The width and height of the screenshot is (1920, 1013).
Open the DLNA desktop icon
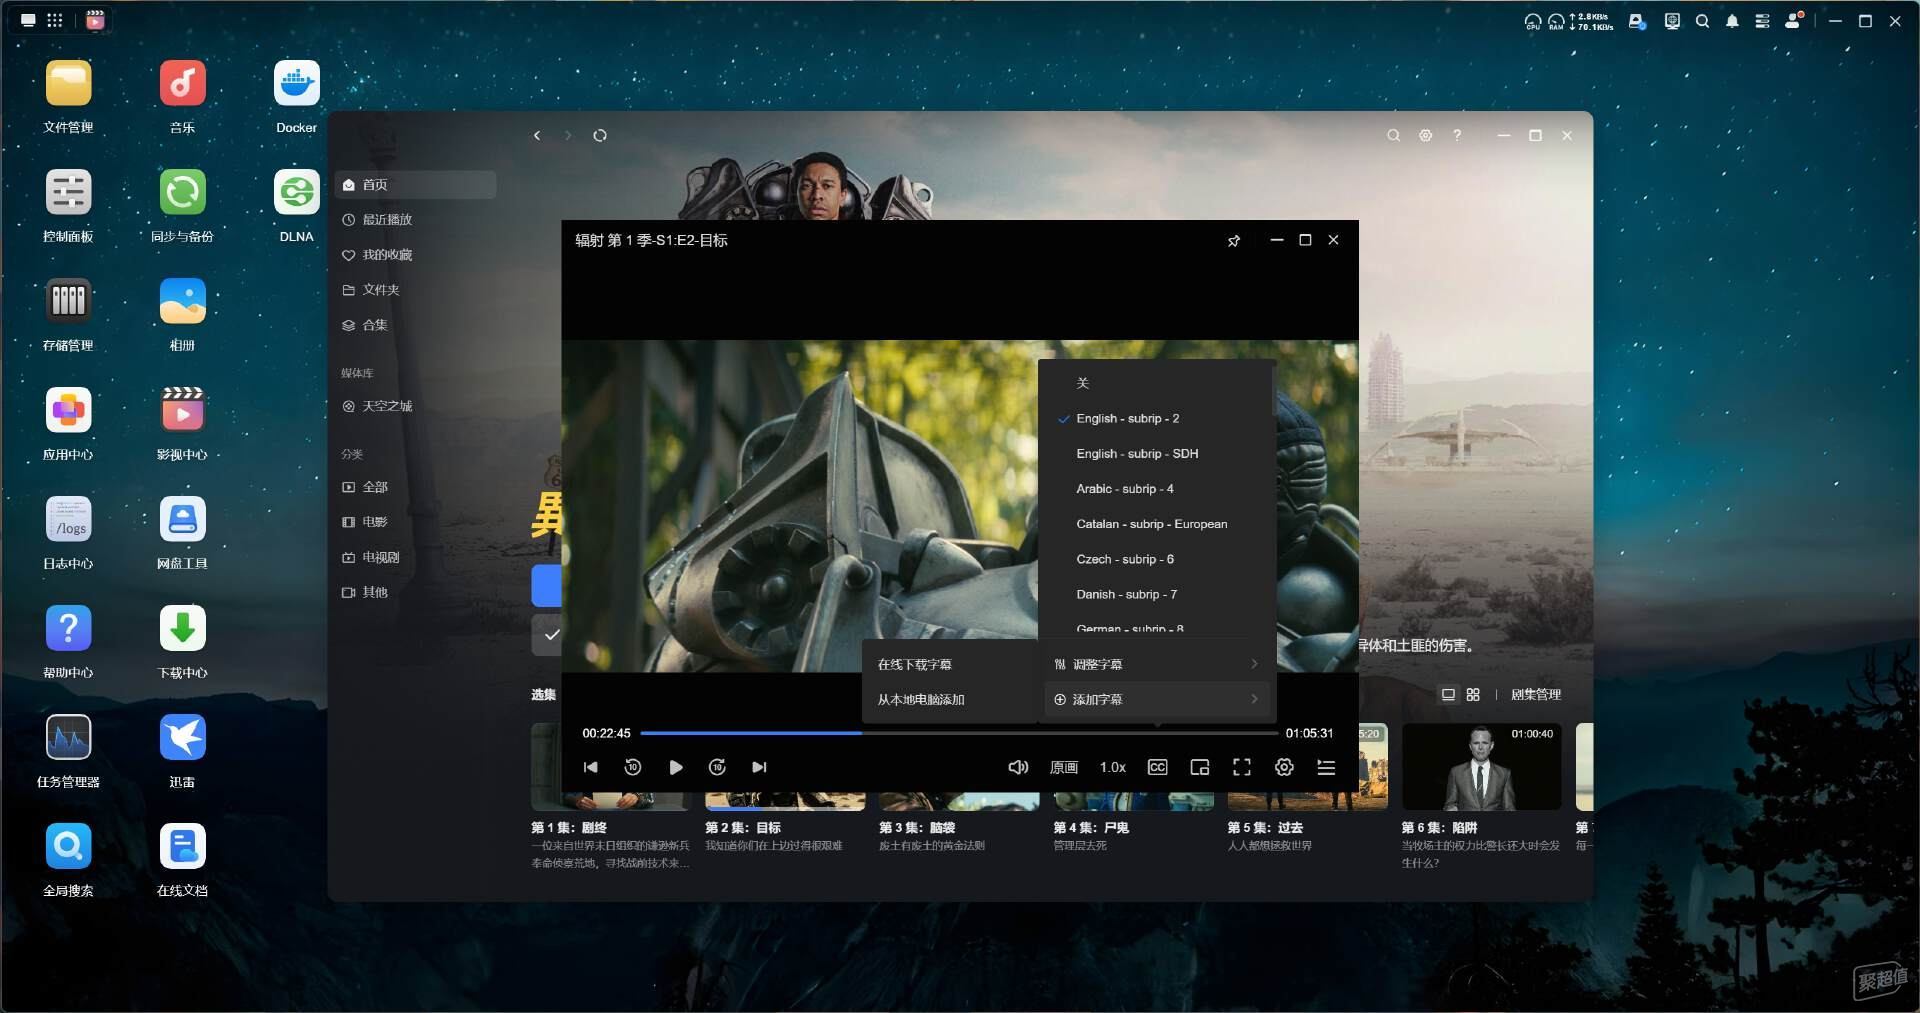296,193
